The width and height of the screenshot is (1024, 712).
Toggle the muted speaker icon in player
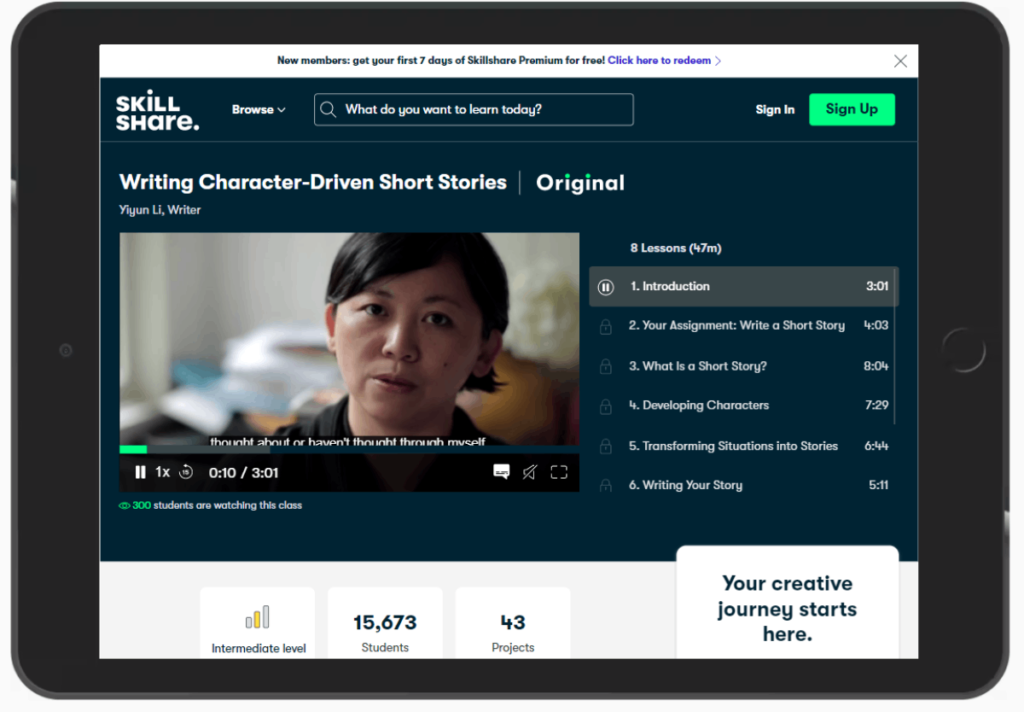click(530, 472)
